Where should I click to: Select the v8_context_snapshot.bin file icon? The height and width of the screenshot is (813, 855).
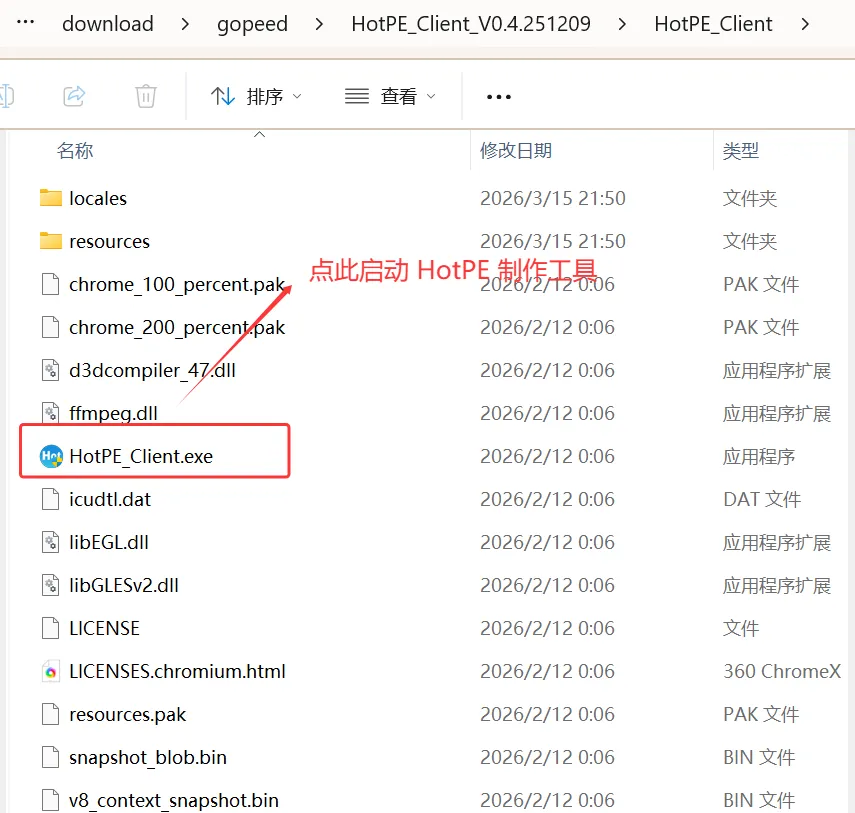click(x=51, y=800)
